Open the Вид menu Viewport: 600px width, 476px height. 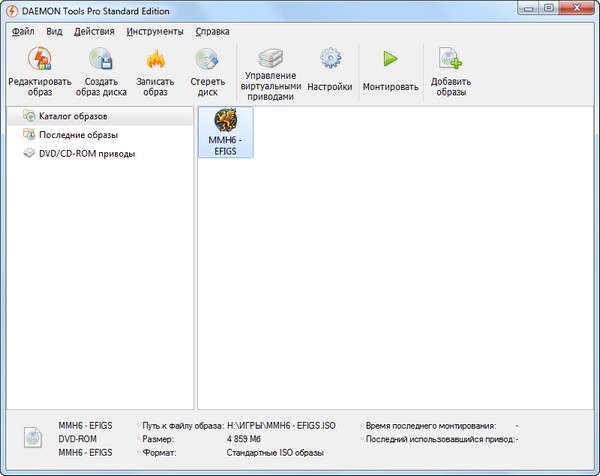(x=54, y=31)
